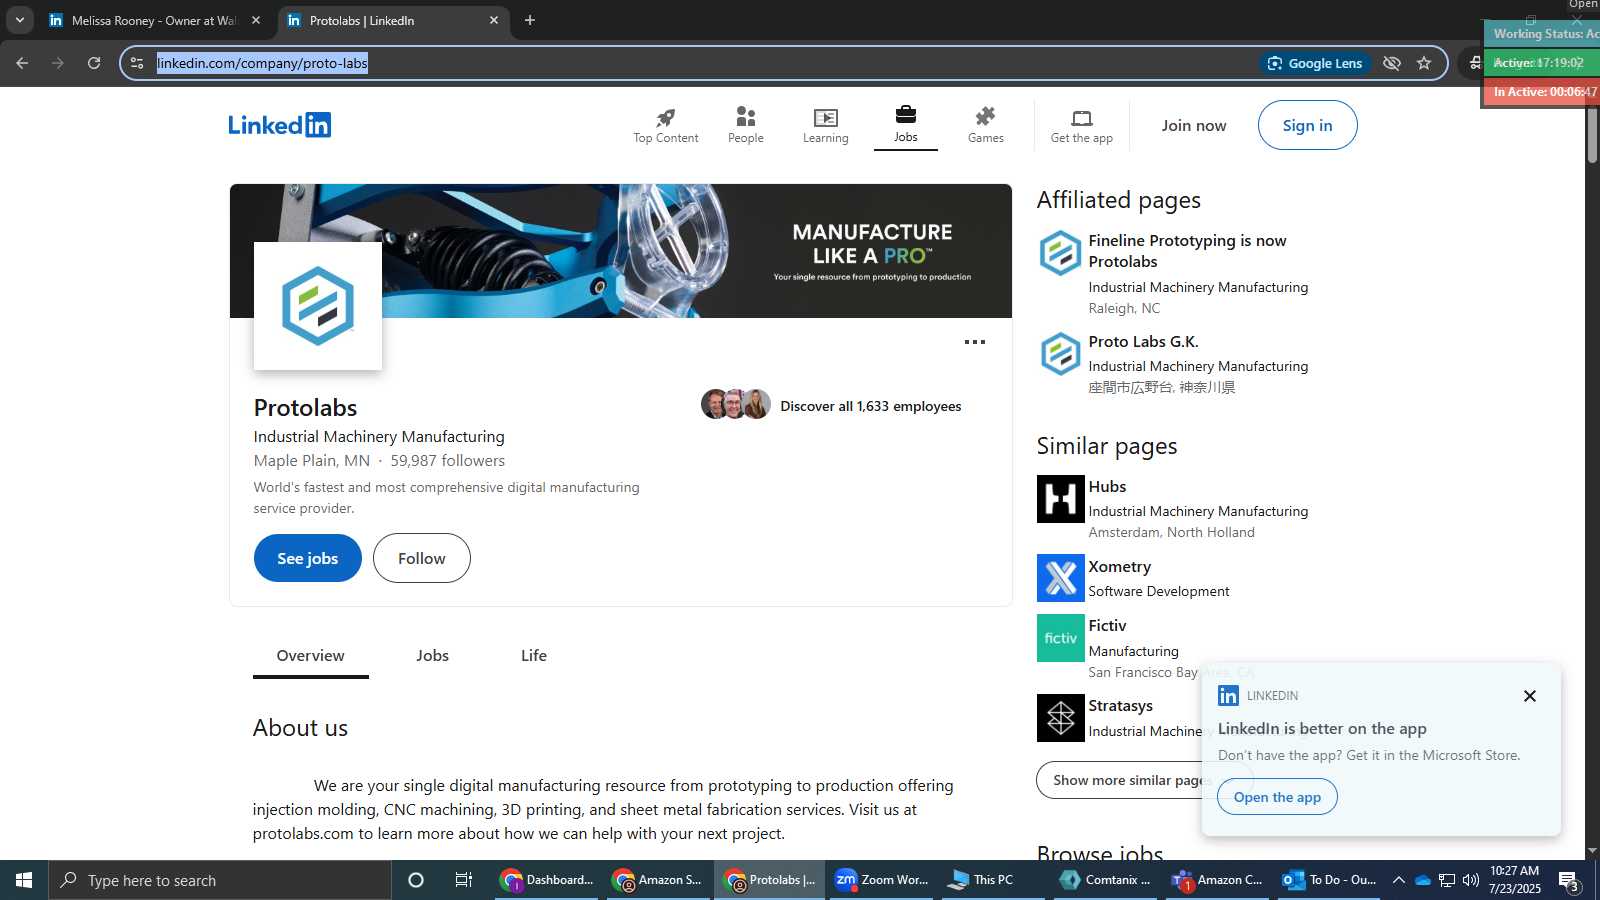
Task: Go forward in browser history
Action: [58, 63]
